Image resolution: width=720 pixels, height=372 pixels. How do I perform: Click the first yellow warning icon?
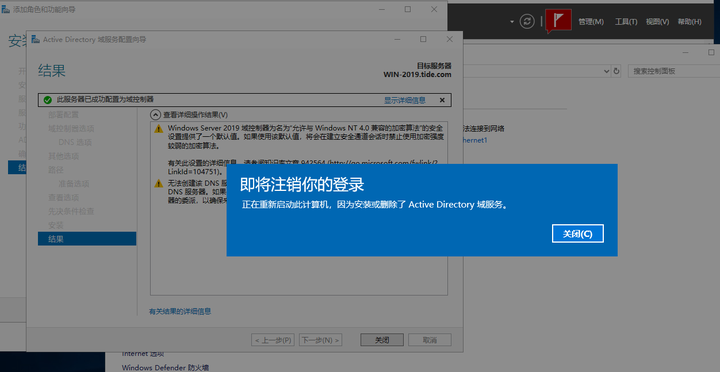point(158,129)
